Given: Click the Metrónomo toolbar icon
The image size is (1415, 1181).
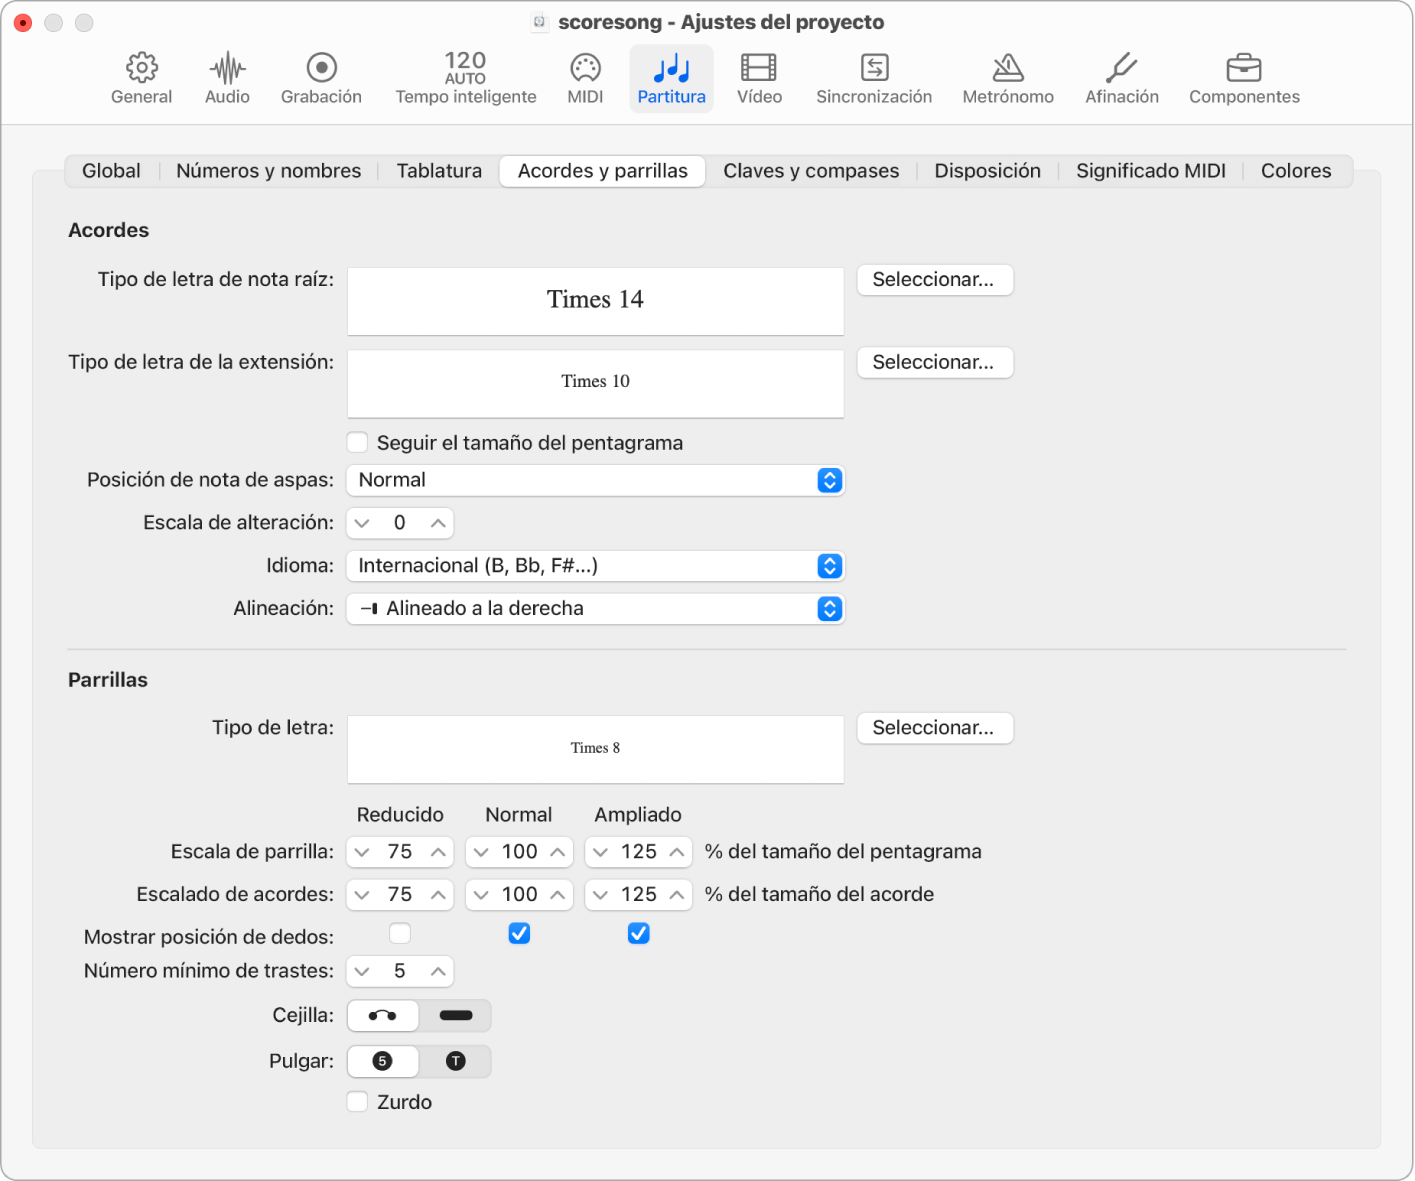Looking at the screenshot, I should click(1007, 78).
